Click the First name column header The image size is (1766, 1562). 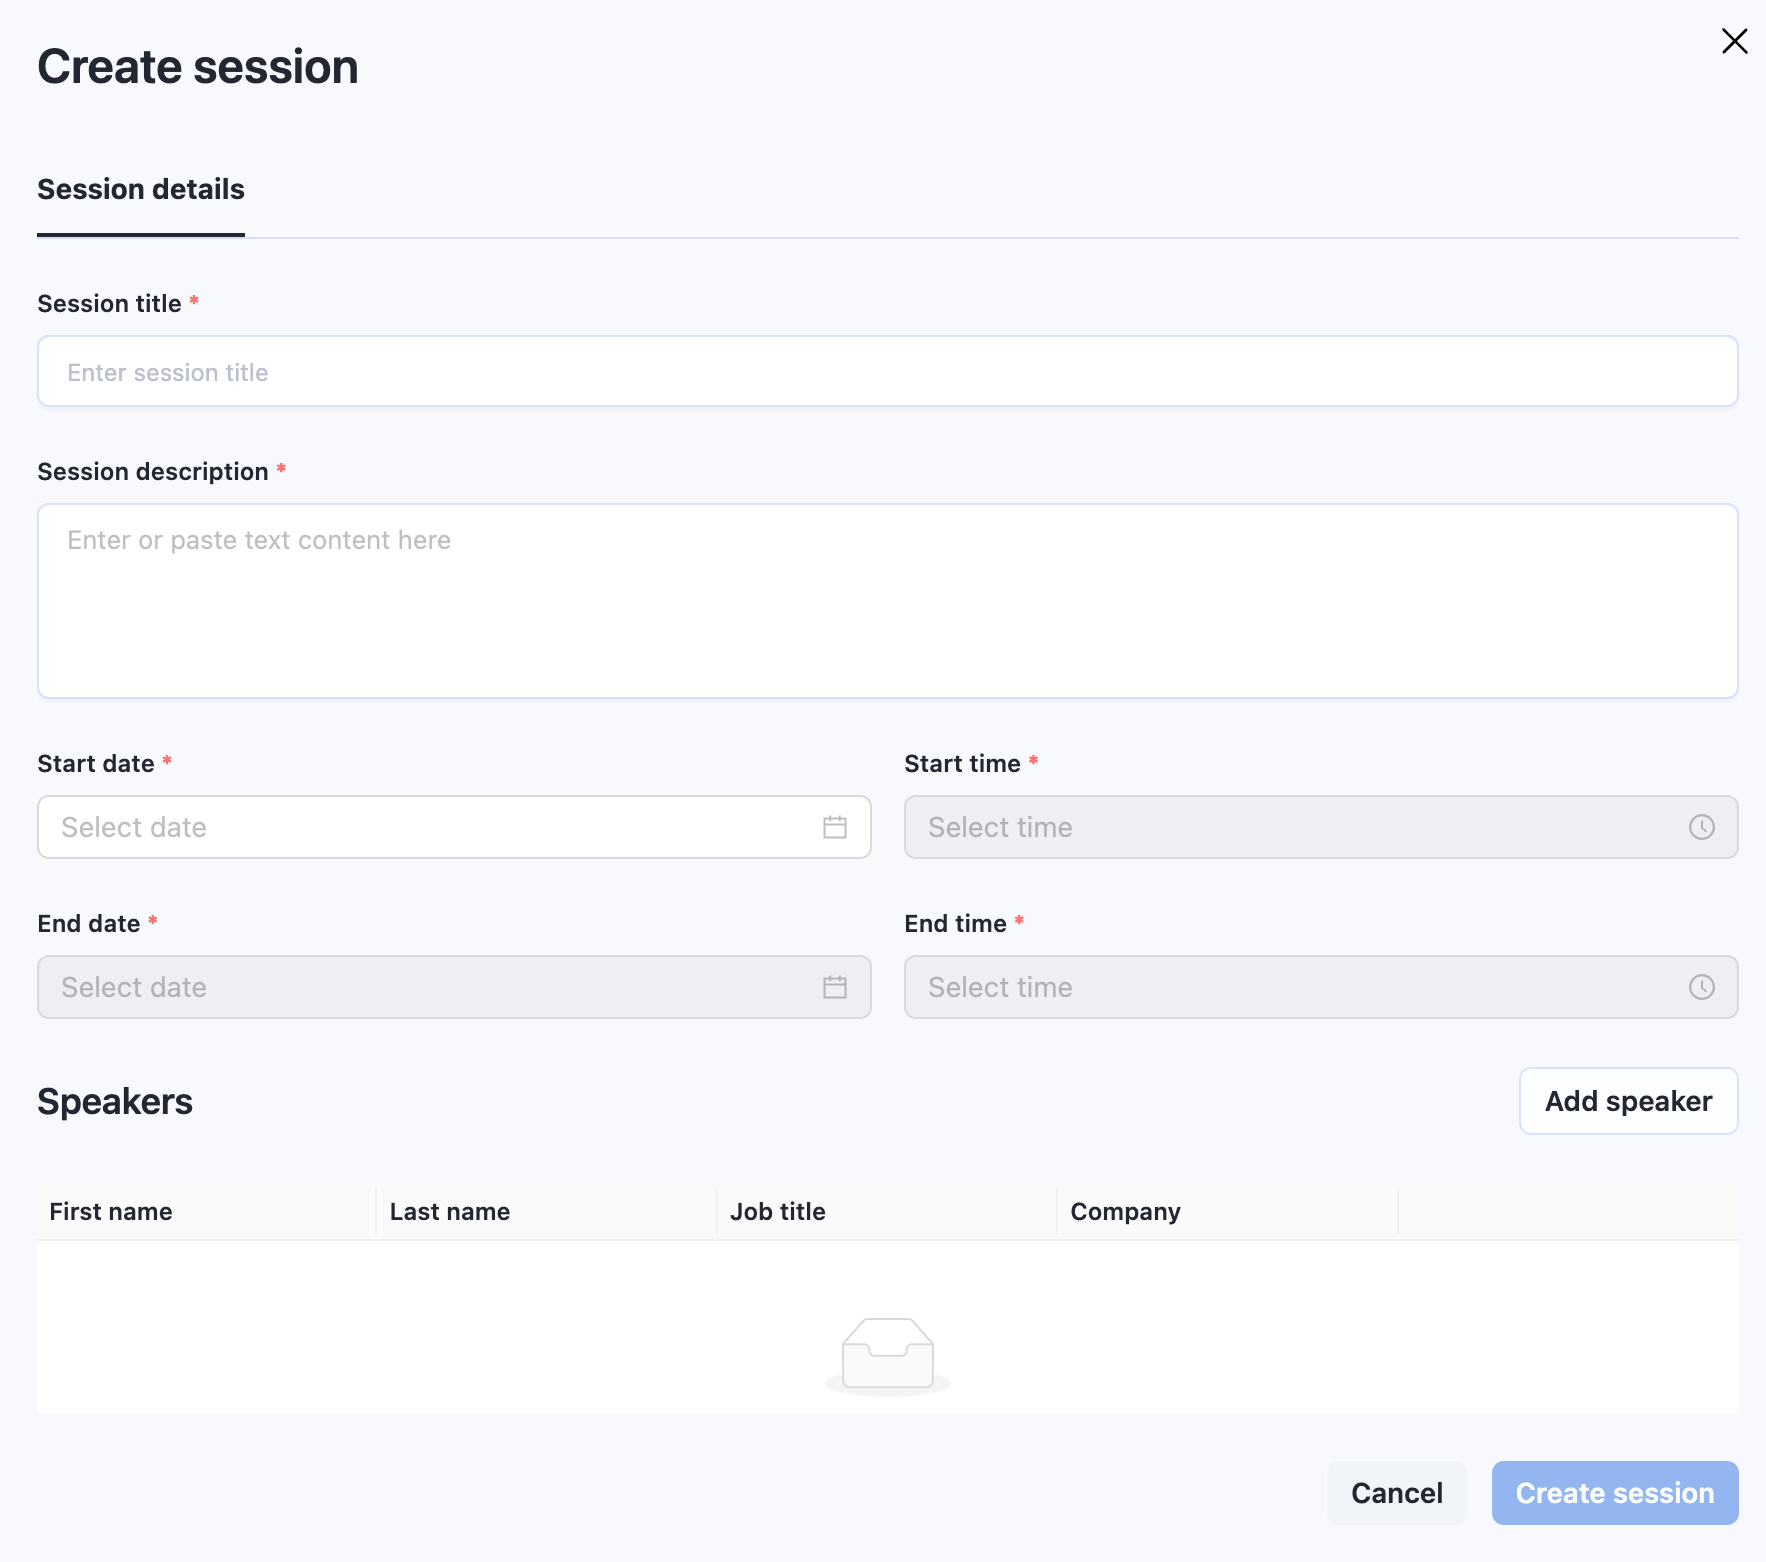tap(111, 1212)
